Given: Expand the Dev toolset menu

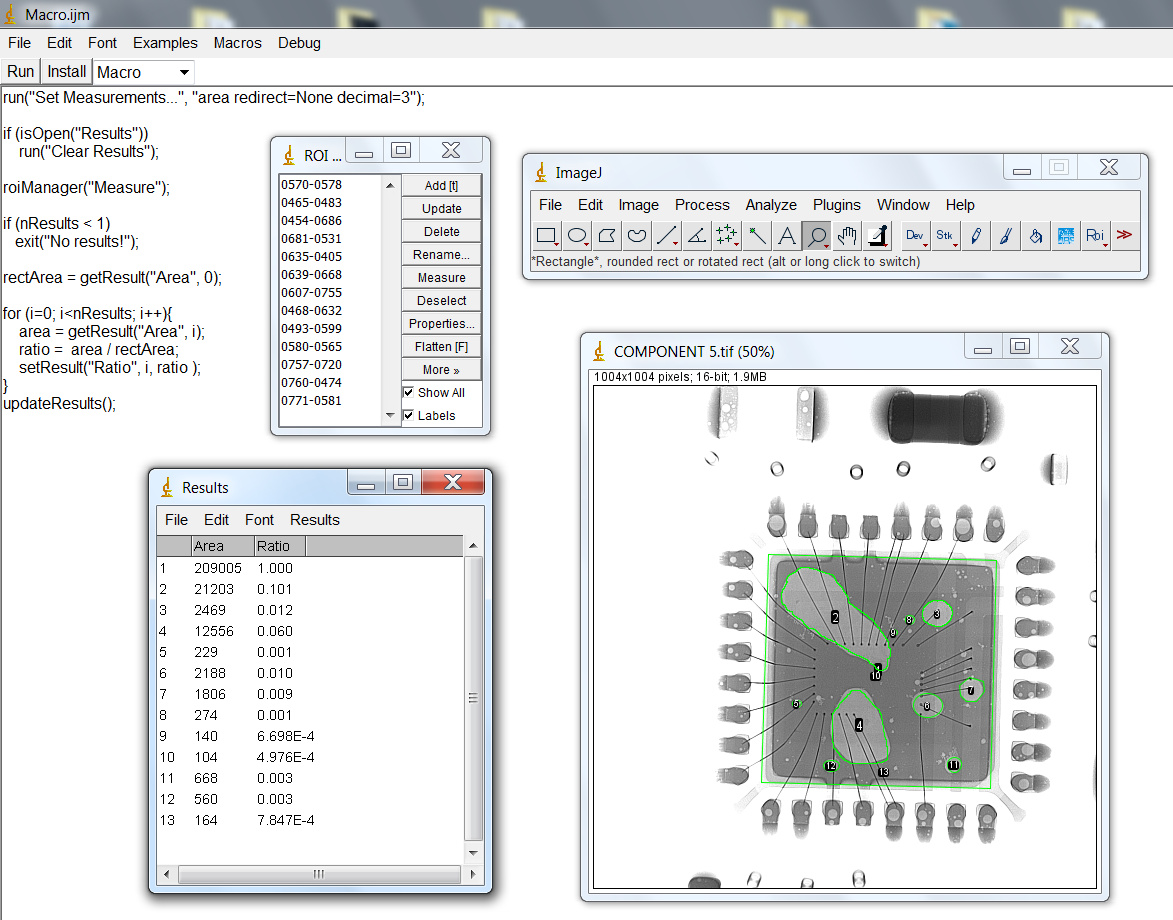Looking at the screenshot, I should pos(914,236).
